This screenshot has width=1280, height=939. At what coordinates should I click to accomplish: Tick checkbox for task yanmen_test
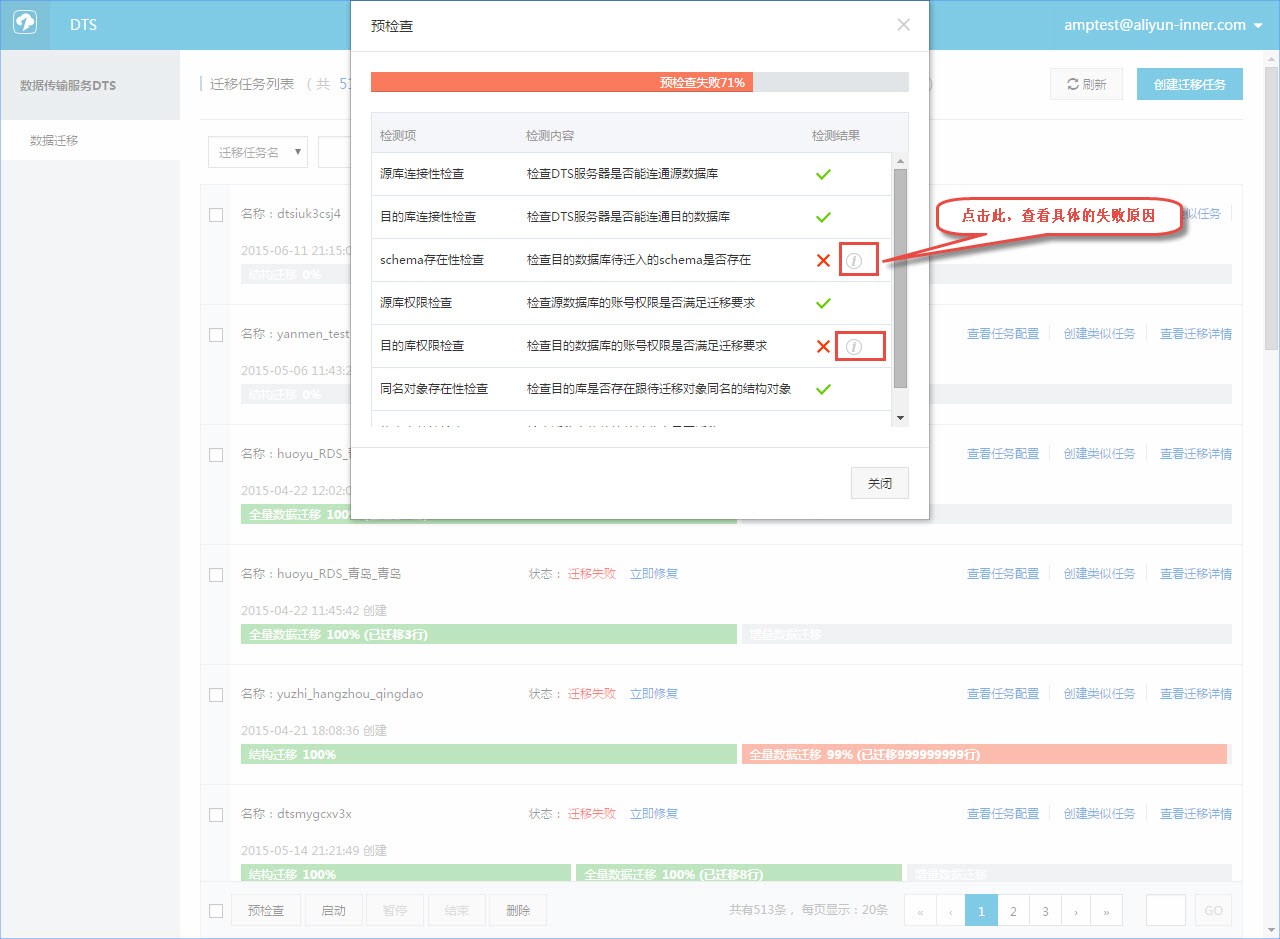point(216,334)
